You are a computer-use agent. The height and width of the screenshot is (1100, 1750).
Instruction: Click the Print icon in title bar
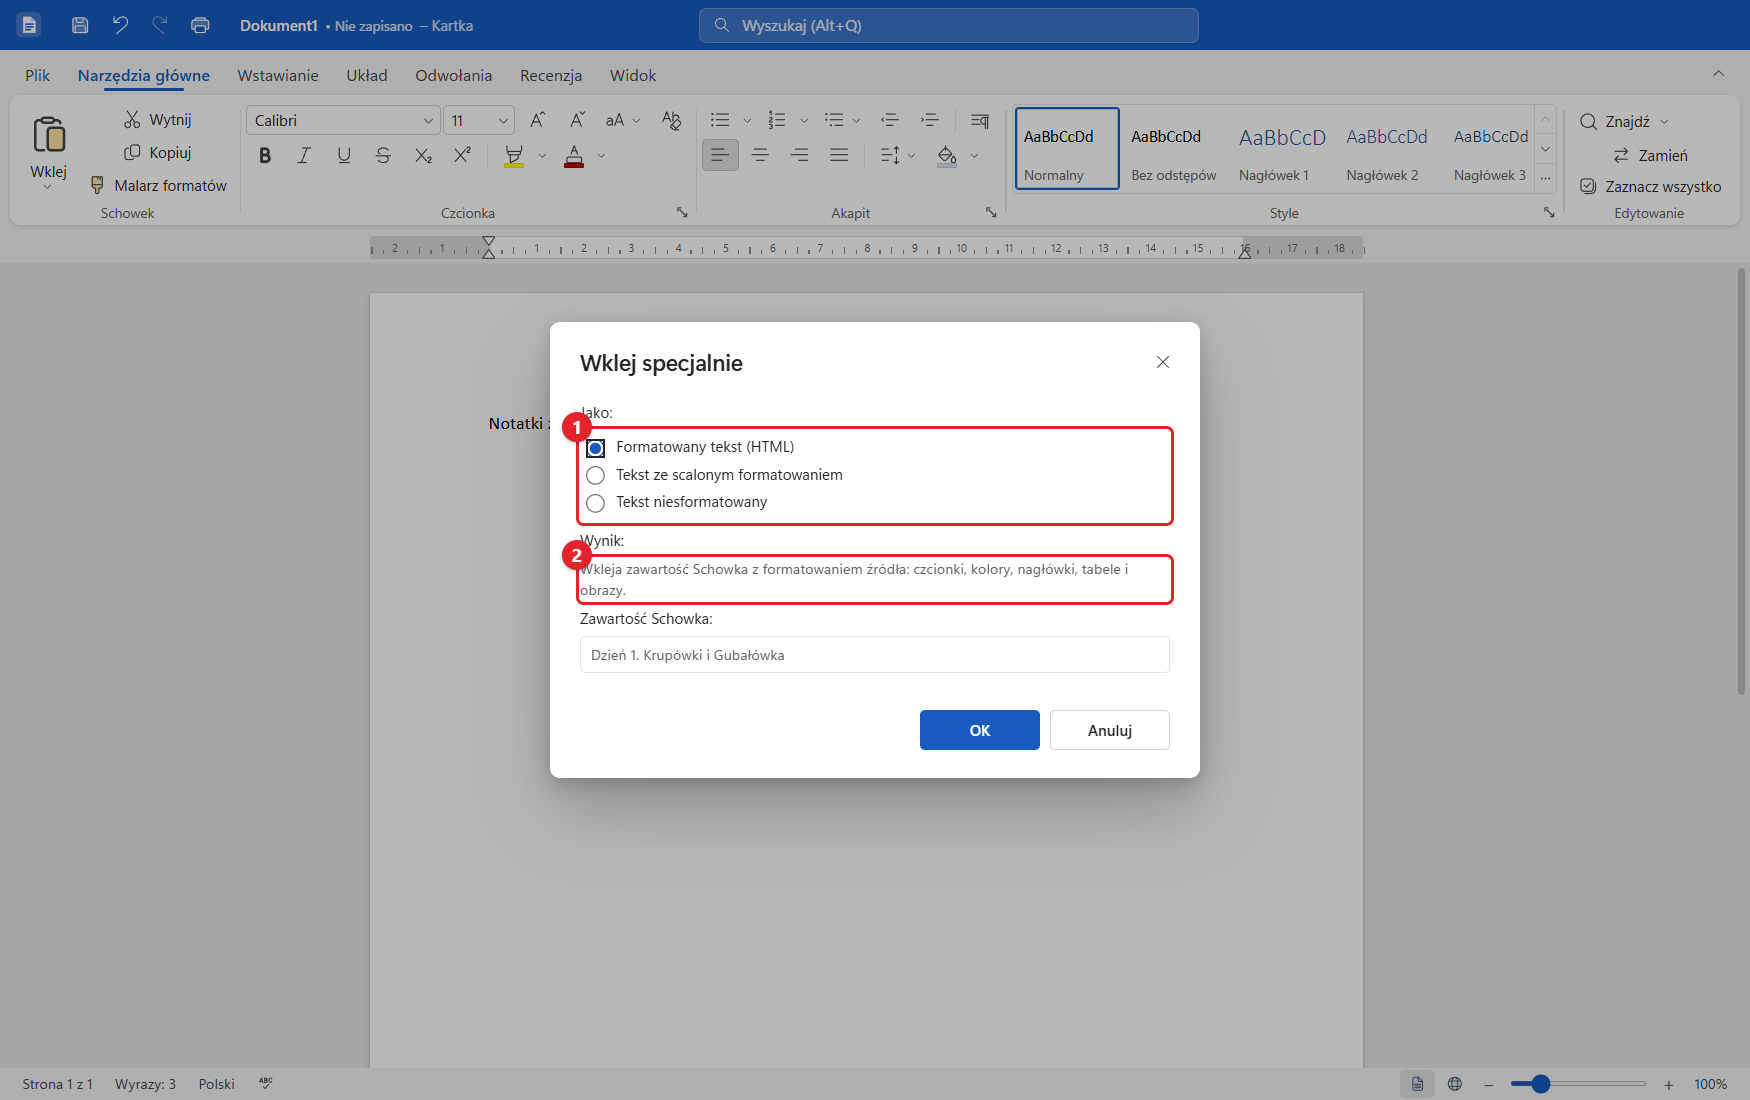click(x=200, y=25)
